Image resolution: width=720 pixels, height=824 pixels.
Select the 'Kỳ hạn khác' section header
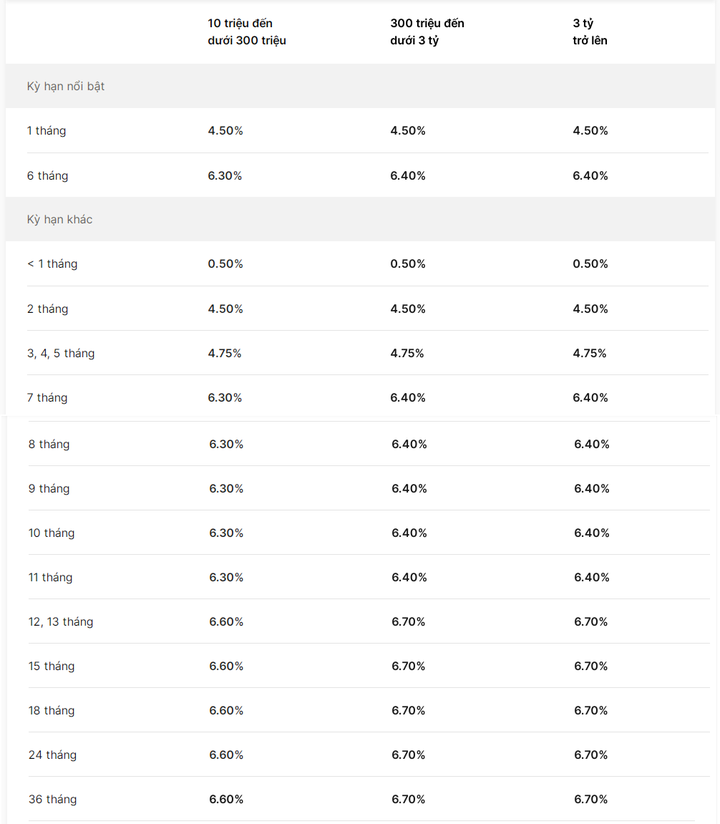(59, 220)
